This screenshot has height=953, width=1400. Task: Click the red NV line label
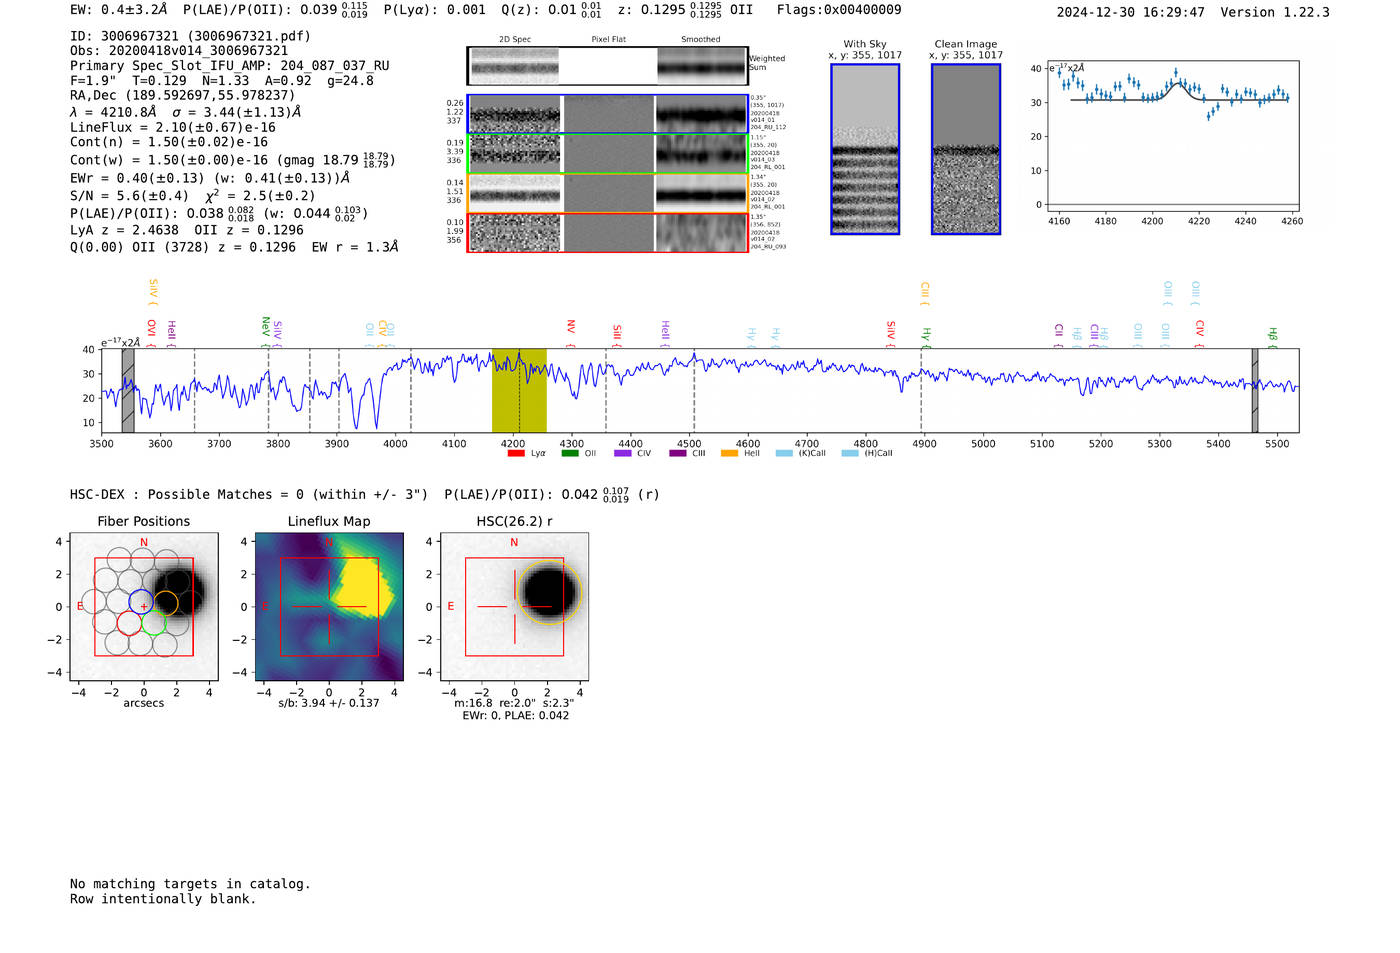(x=571, y=334)
